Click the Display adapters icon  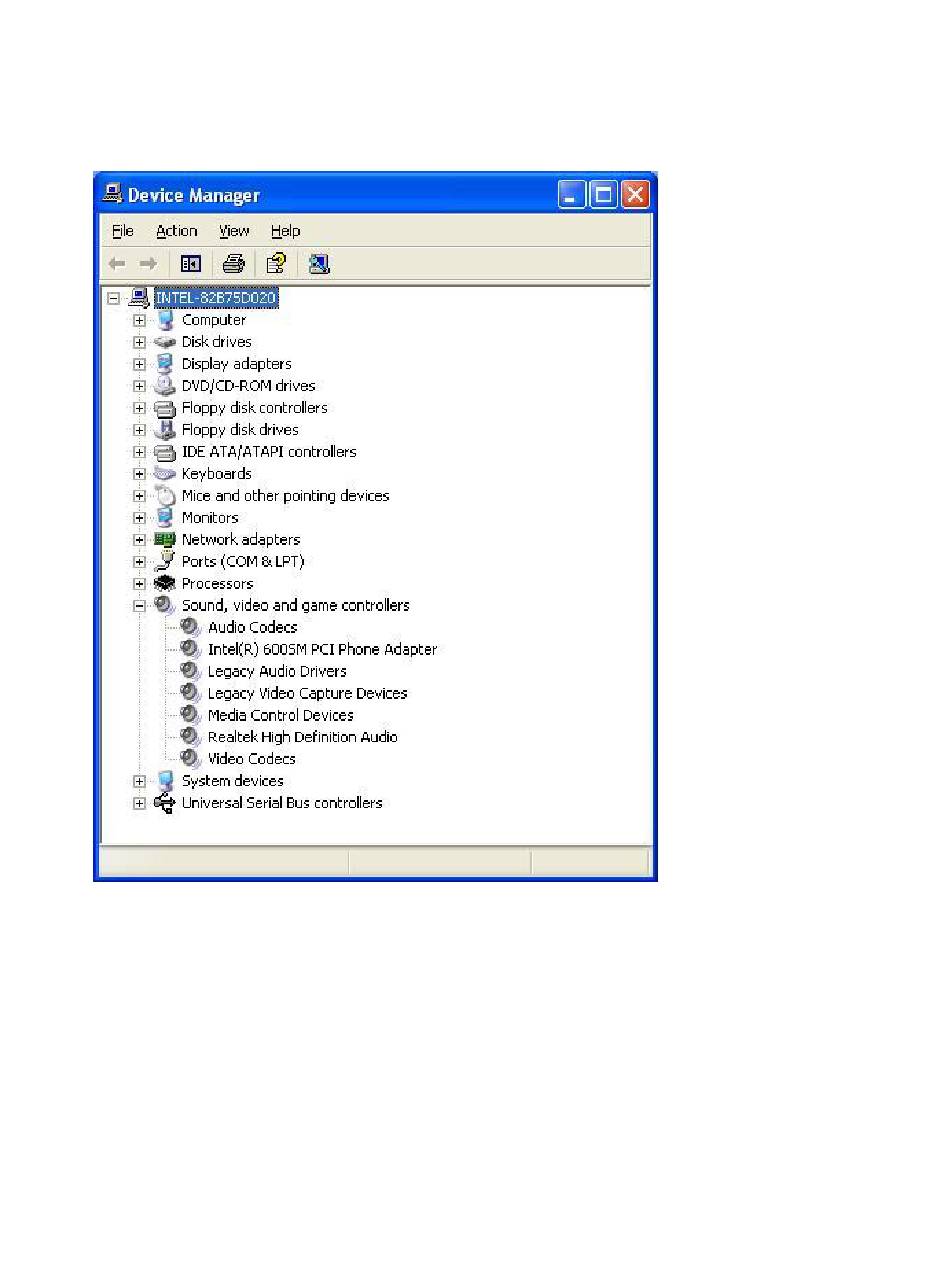click(165, 364)
